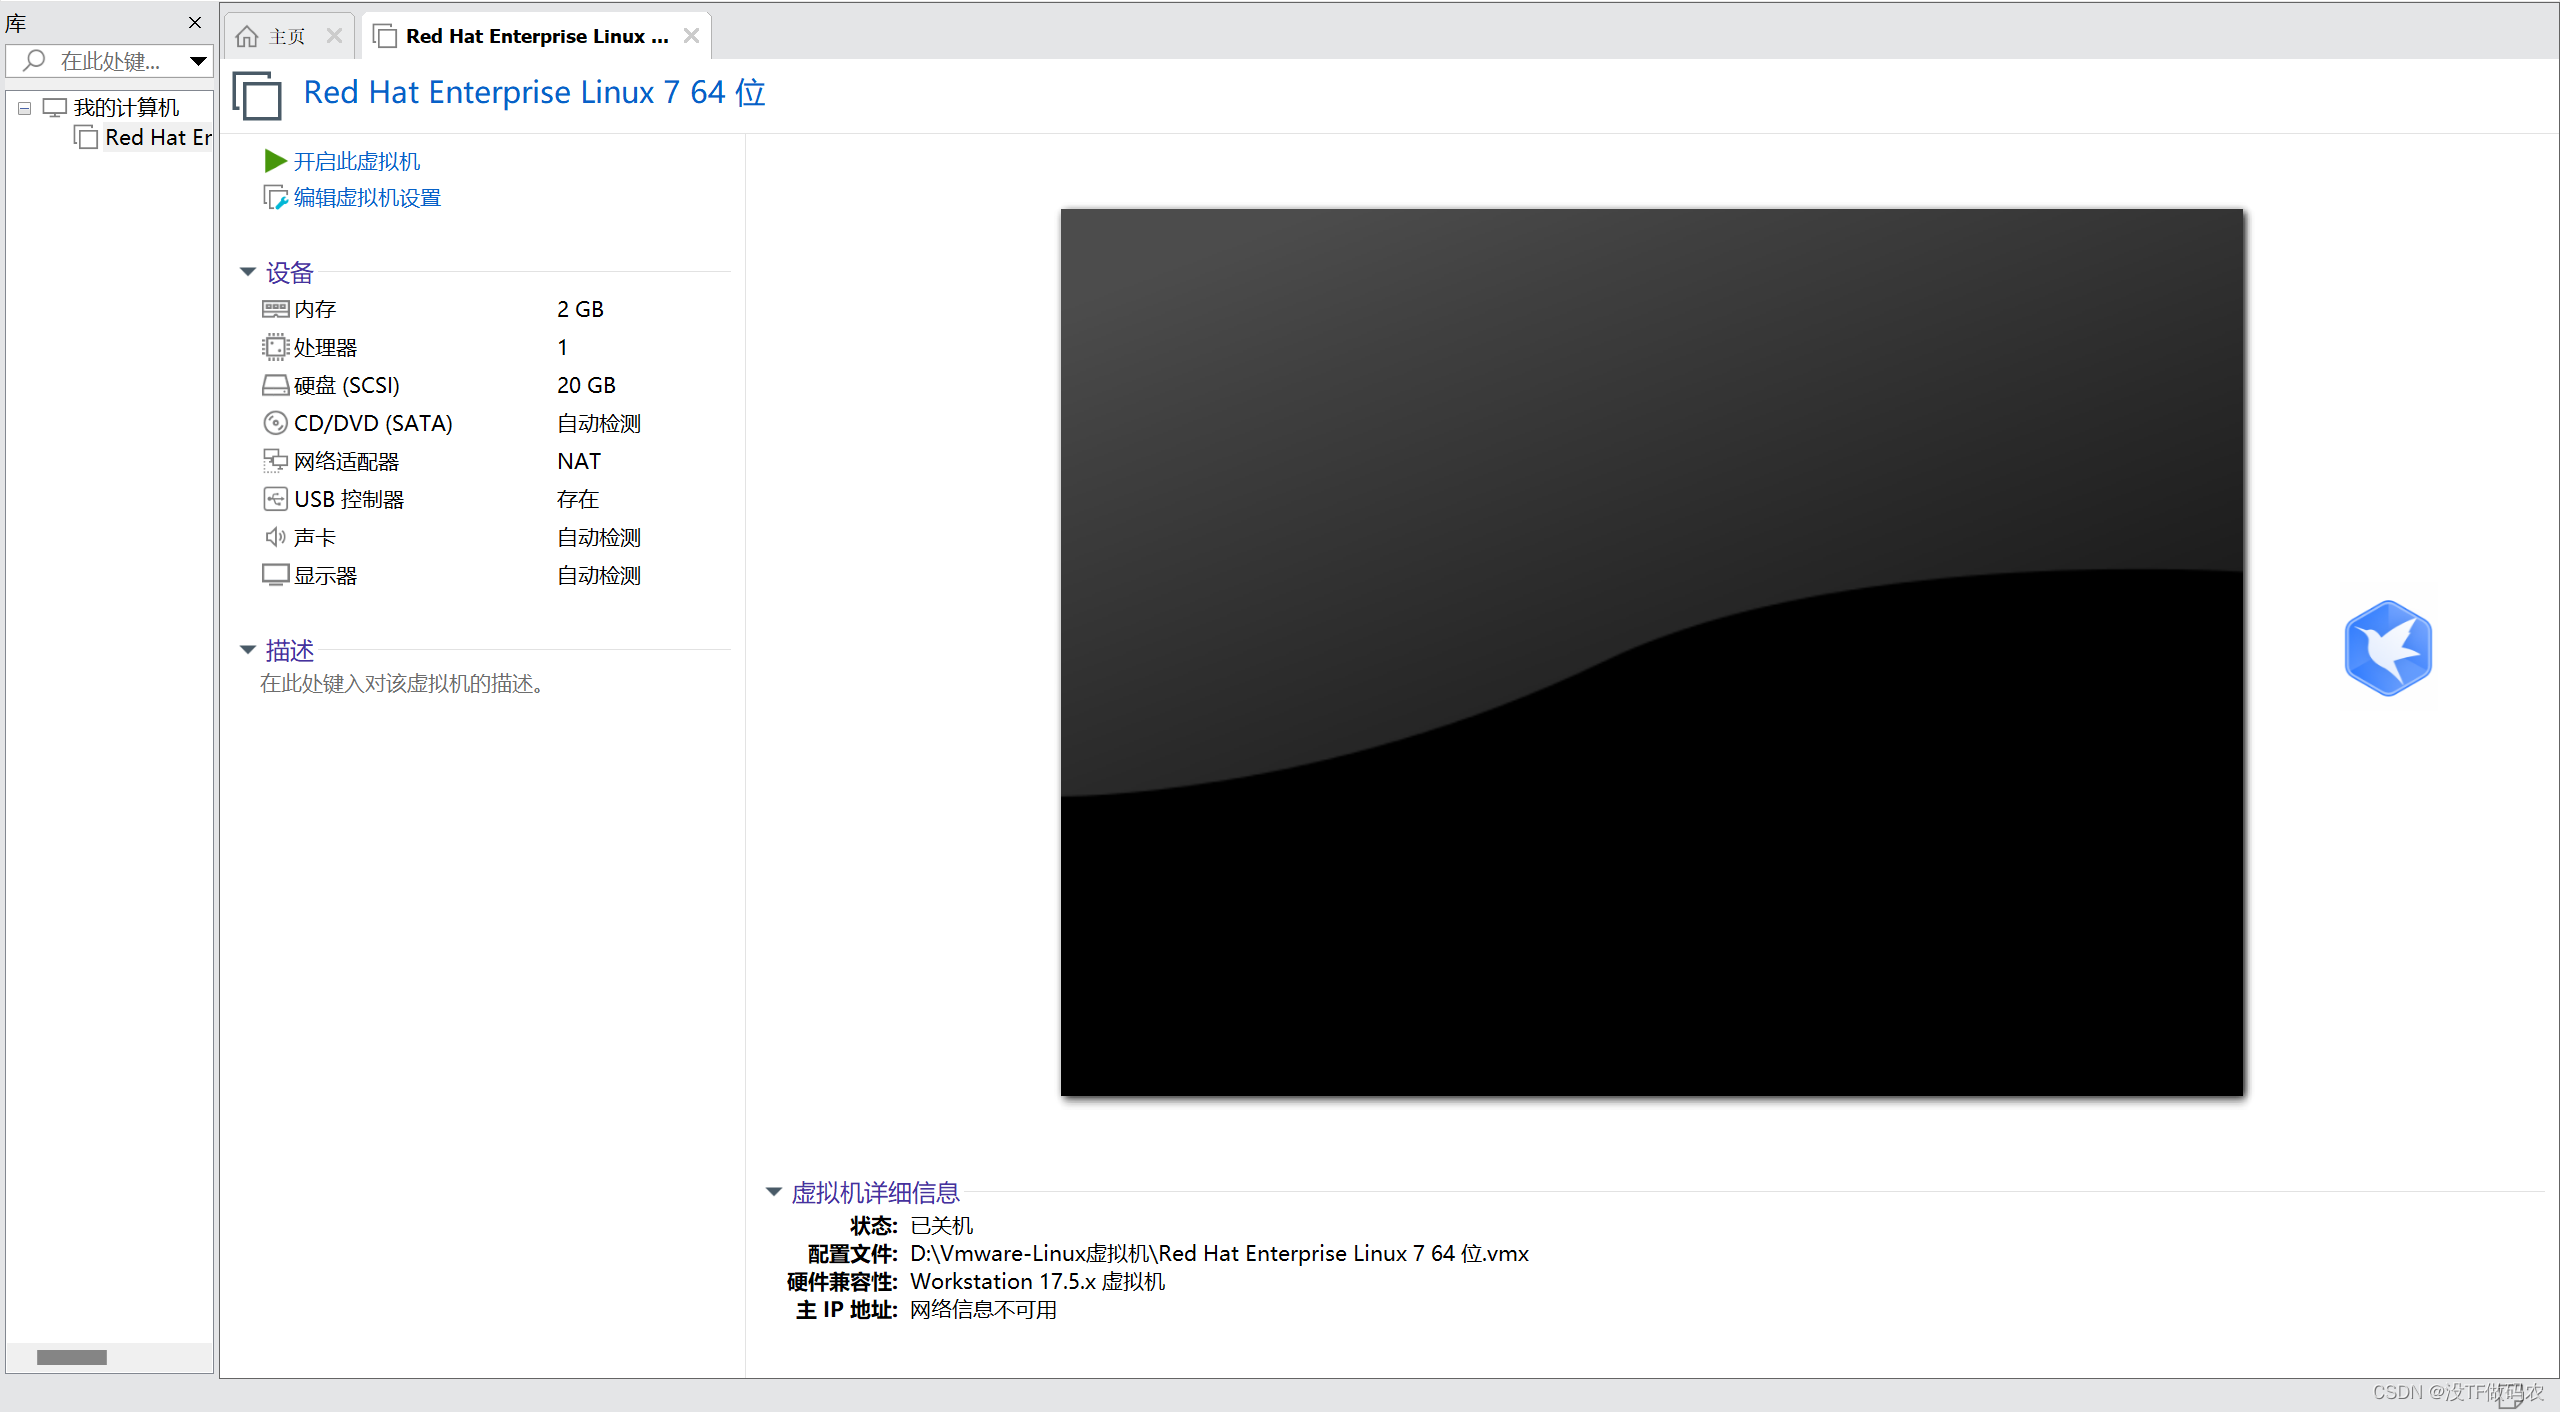This screenshot has width=2560, height=1412.
Task: Click the library search input field
Action: [x=108, y=61]
